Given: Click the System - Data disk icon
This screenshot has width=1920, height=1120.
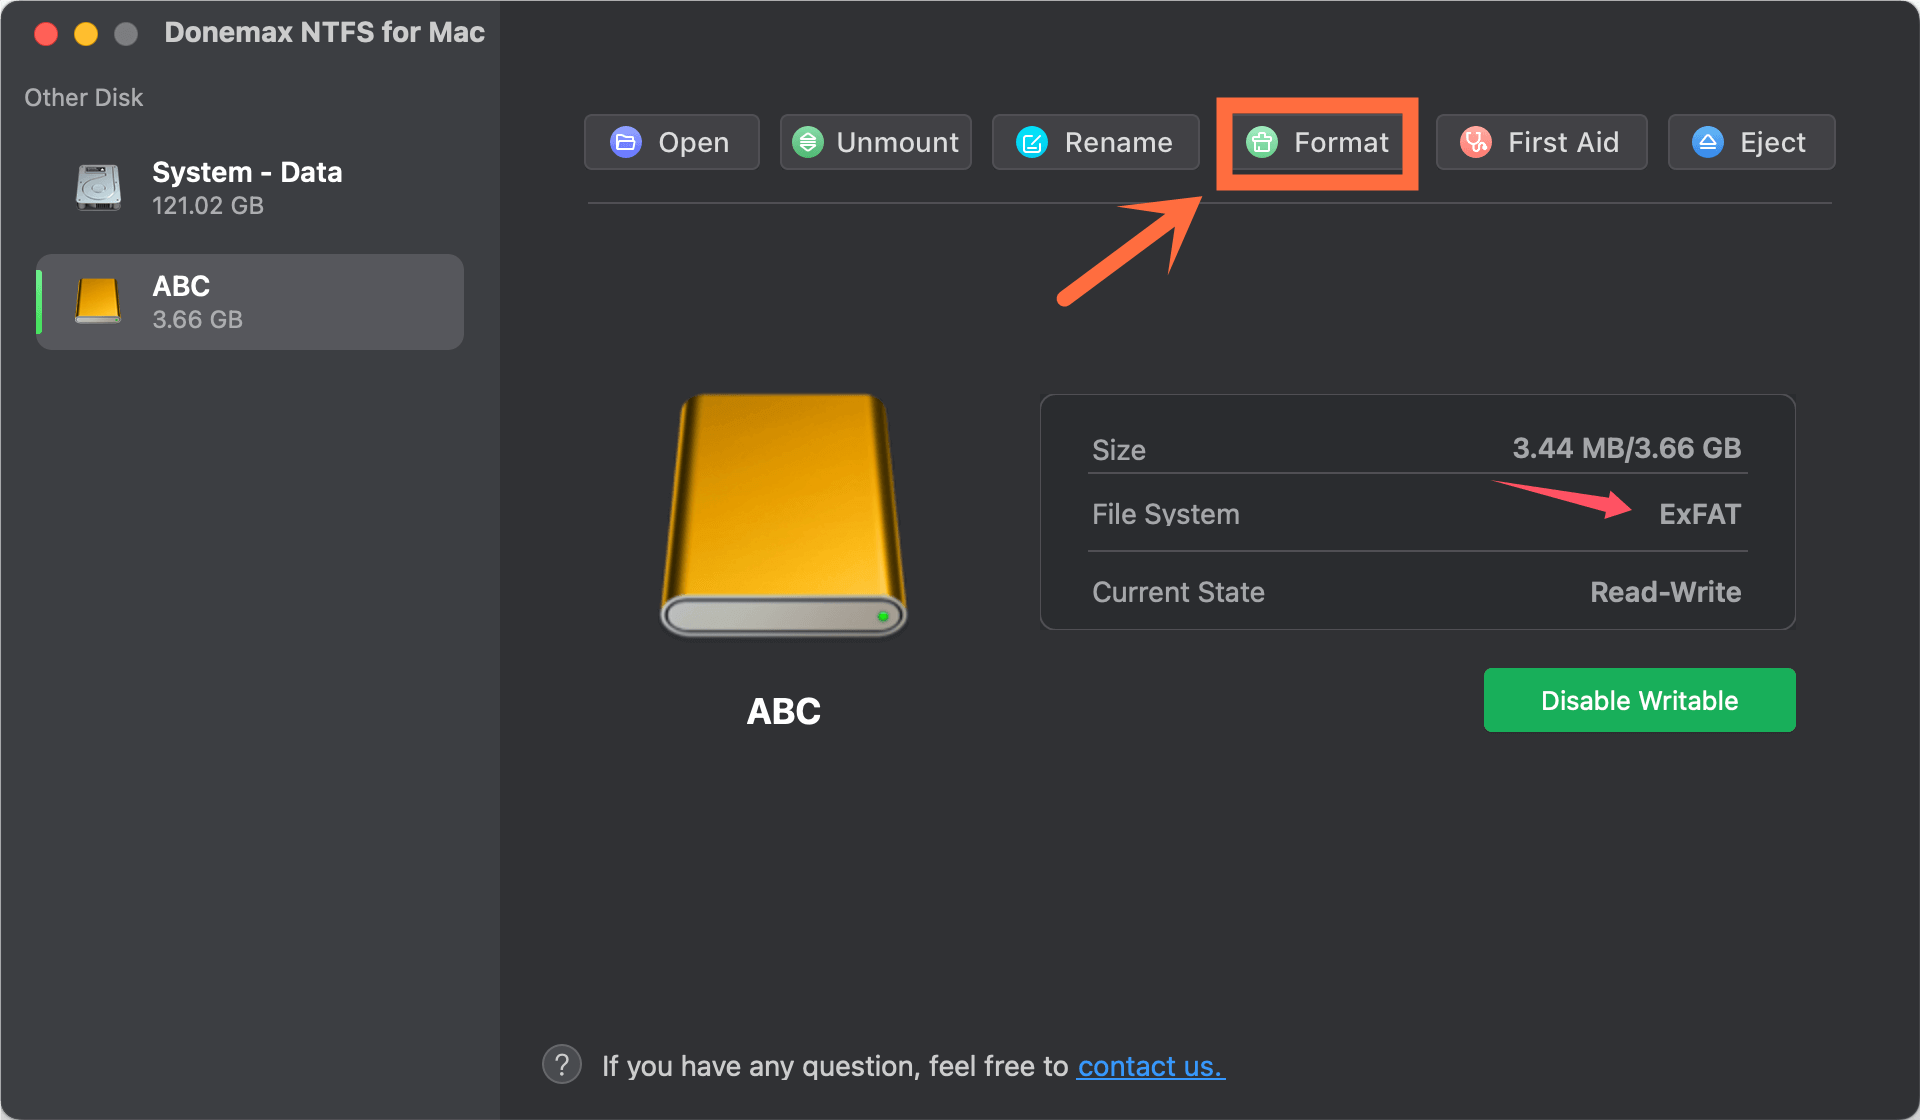Looking at the screenshot, I should pos(97,187).
